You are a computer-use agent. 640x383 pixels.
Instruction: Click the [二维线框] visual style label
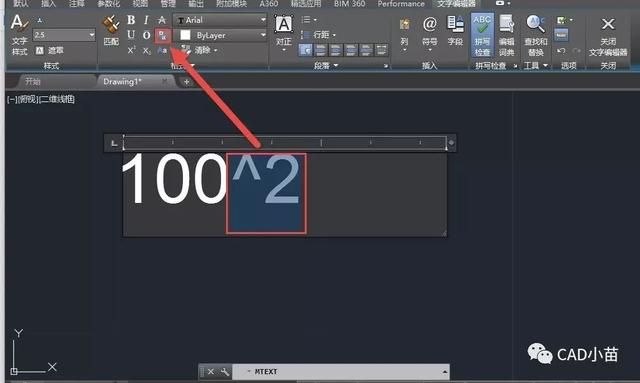(x=57, y=99)
